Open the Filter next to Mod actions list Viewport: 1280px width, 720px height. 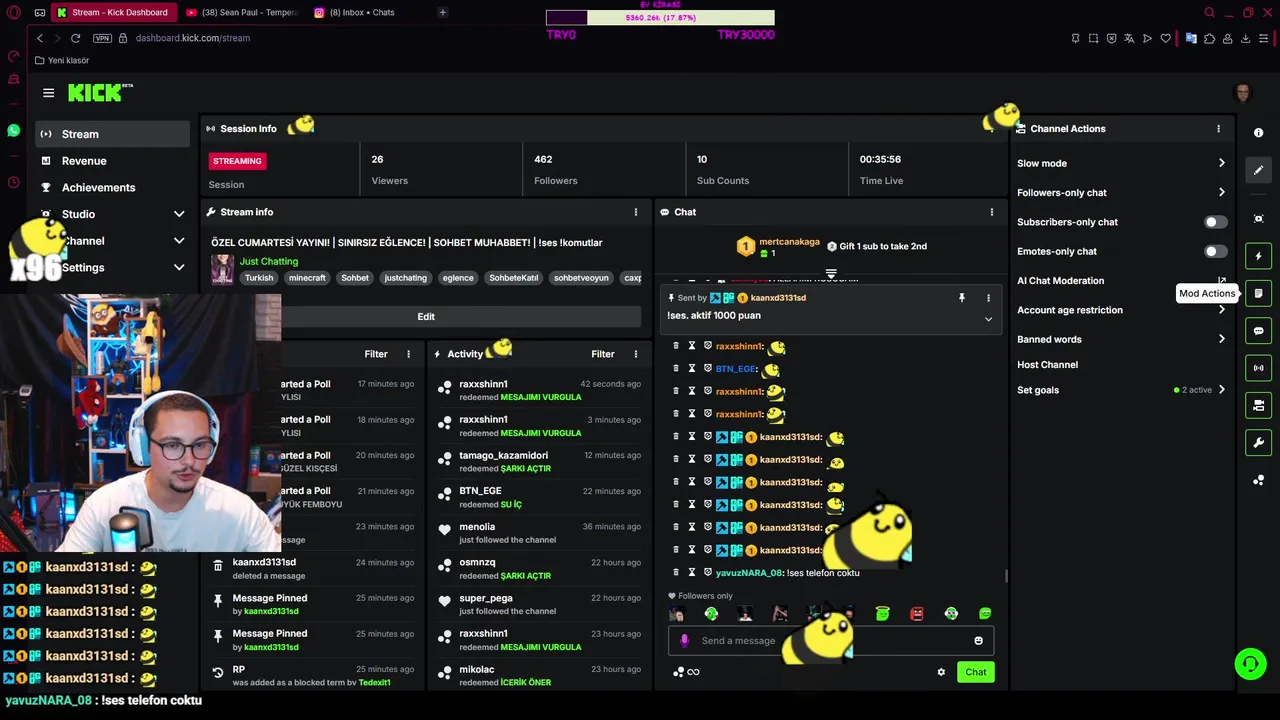376,354
